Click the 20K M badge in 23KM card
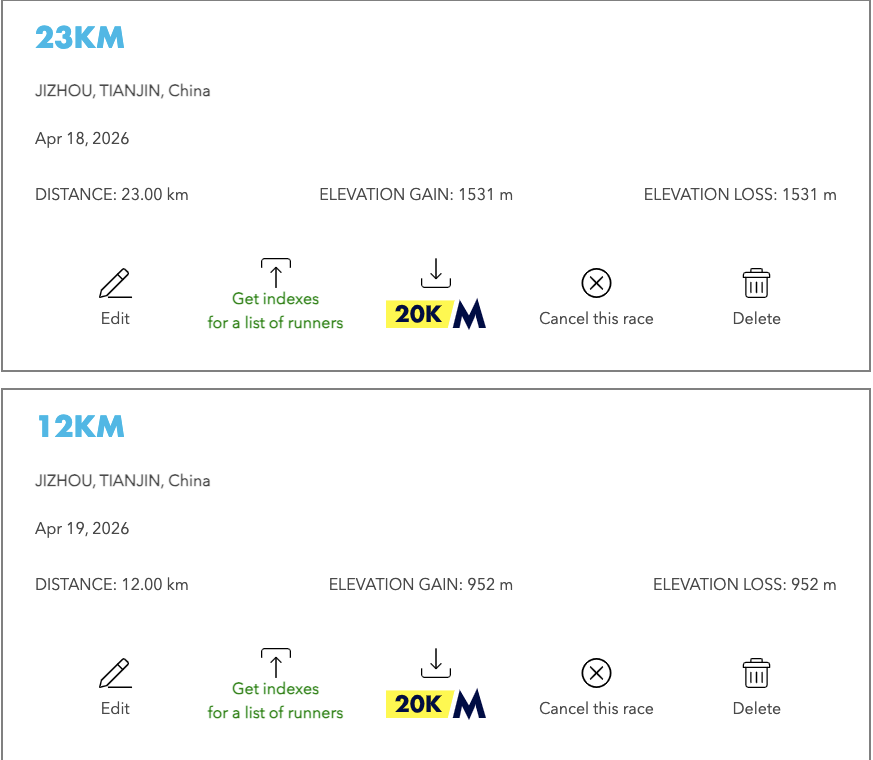Screen dimensions: 873x760 coord(436,314)
